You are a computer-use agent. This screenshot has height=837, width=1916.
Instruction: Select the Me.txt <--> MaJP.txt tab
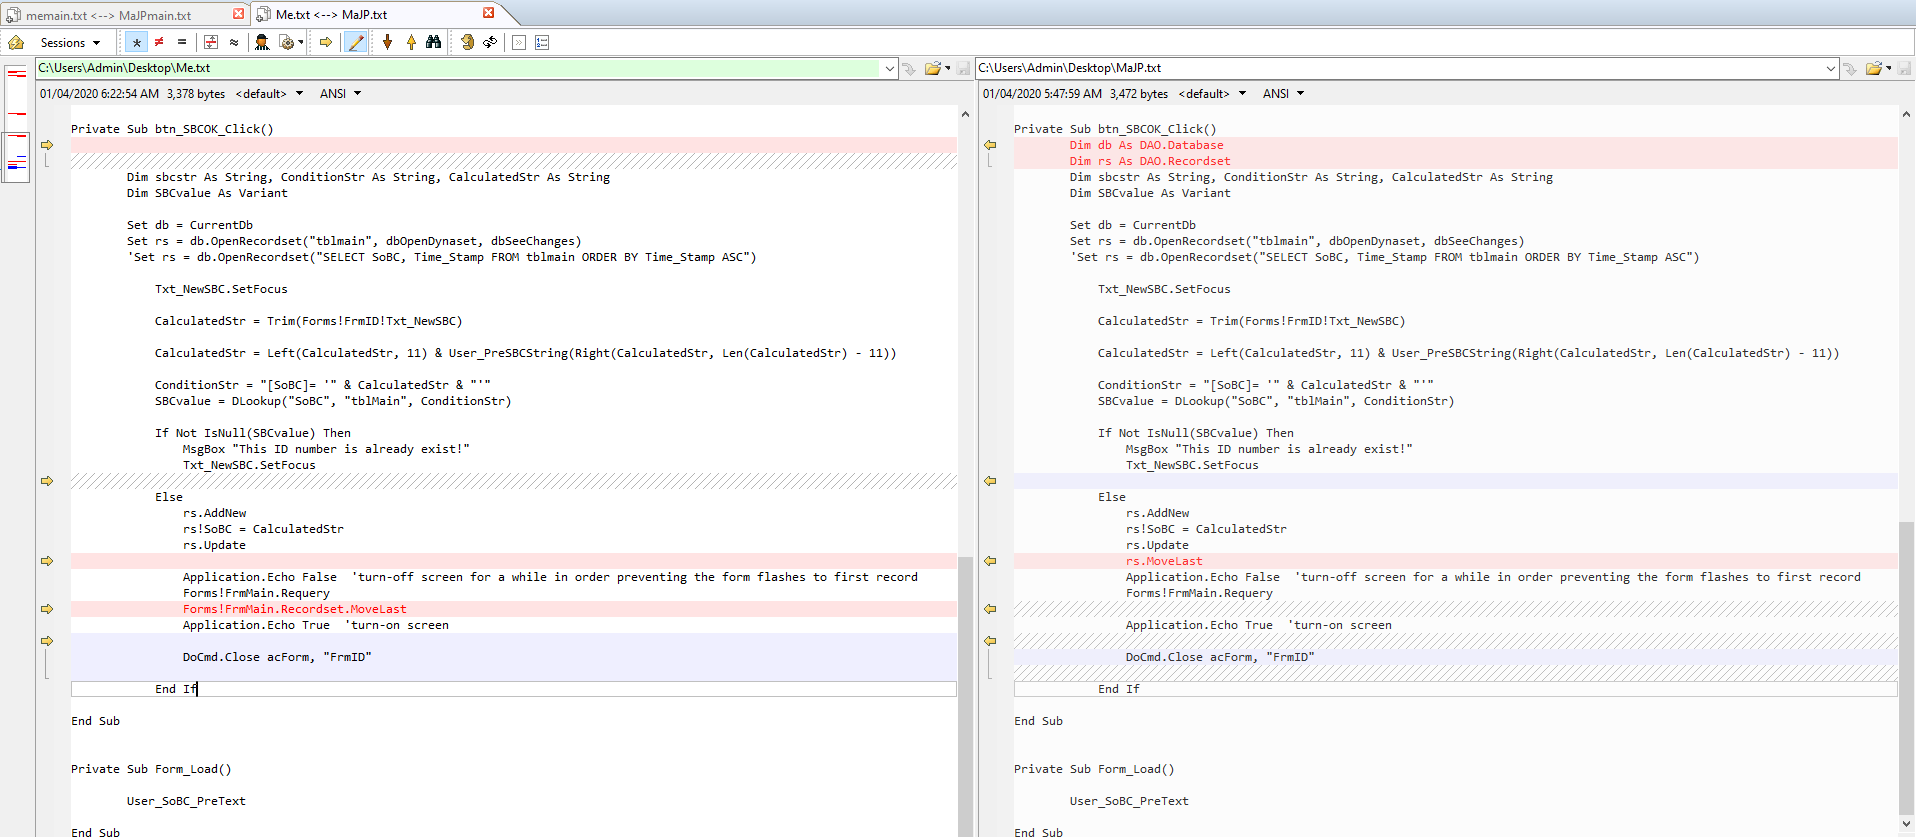point(331,15)
